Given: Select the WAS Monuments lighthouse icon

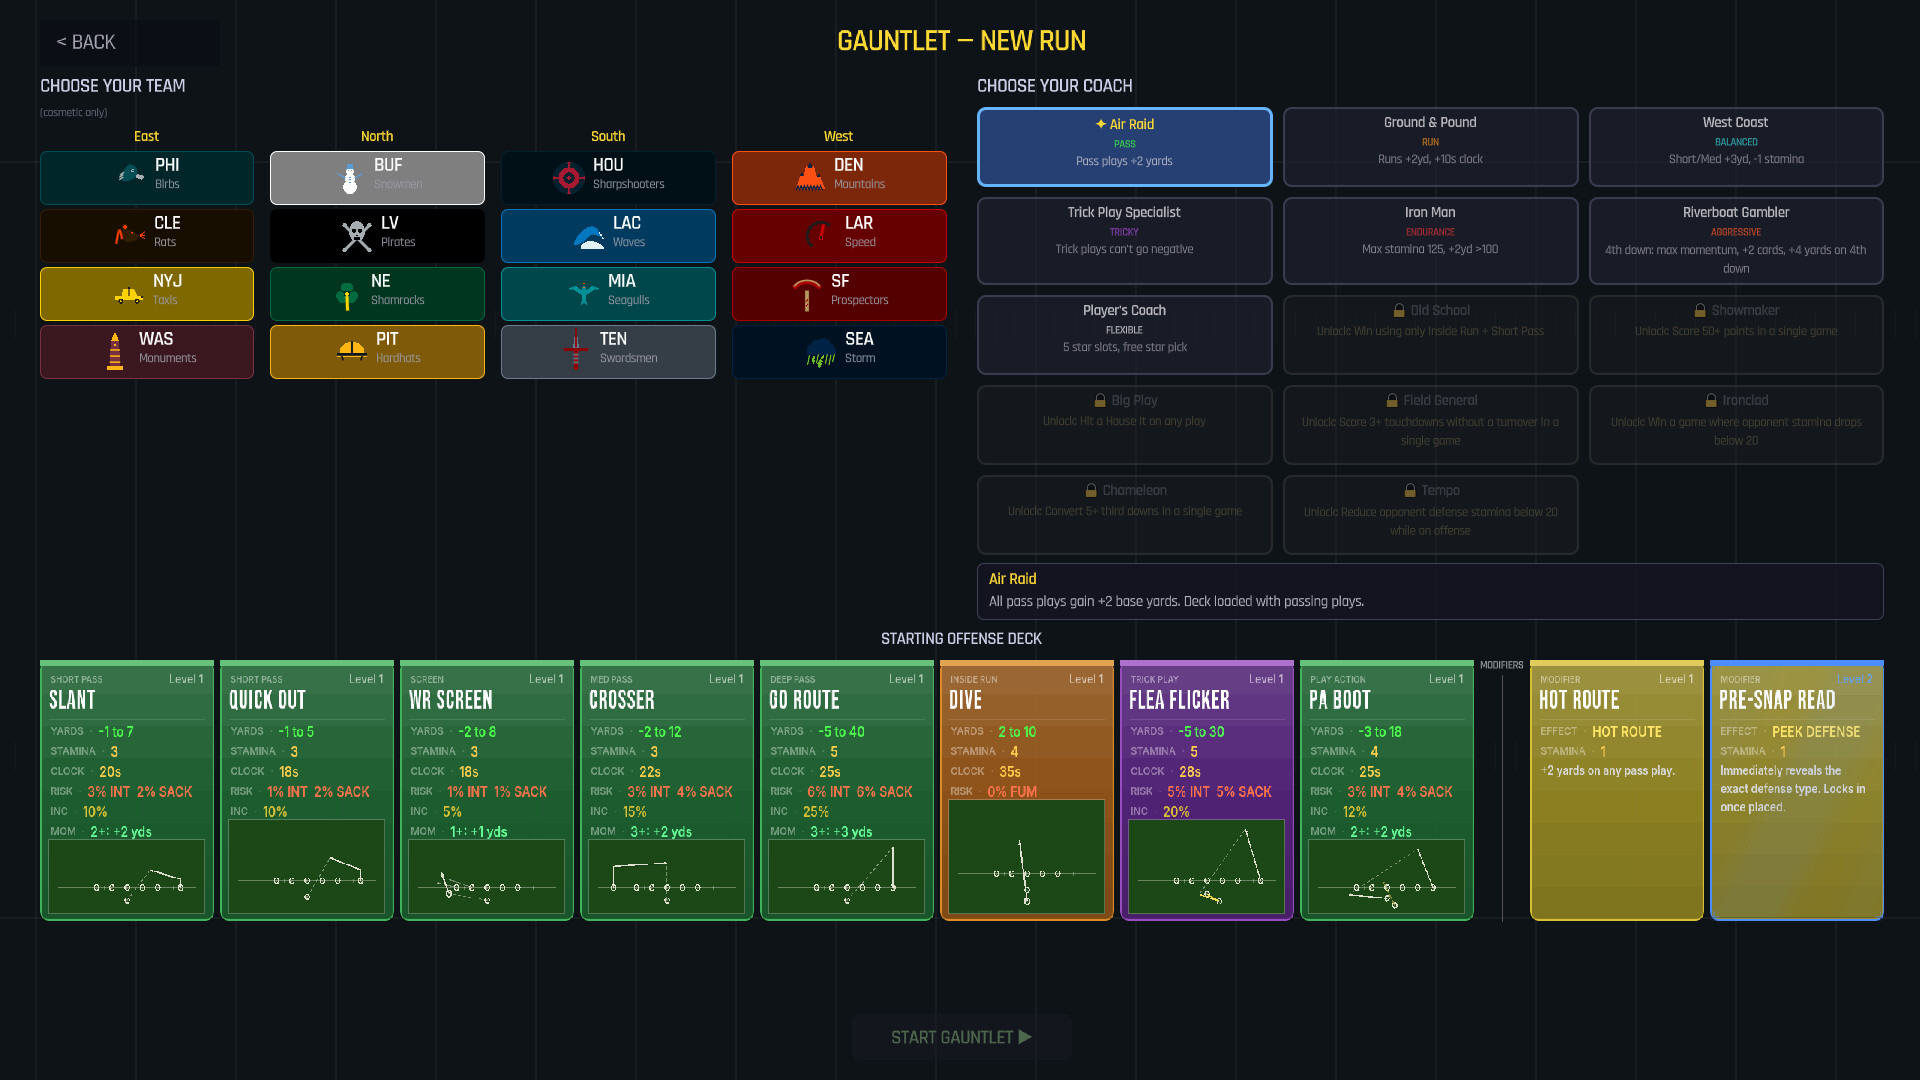Looking at the screenshot, I should (117, 351).
